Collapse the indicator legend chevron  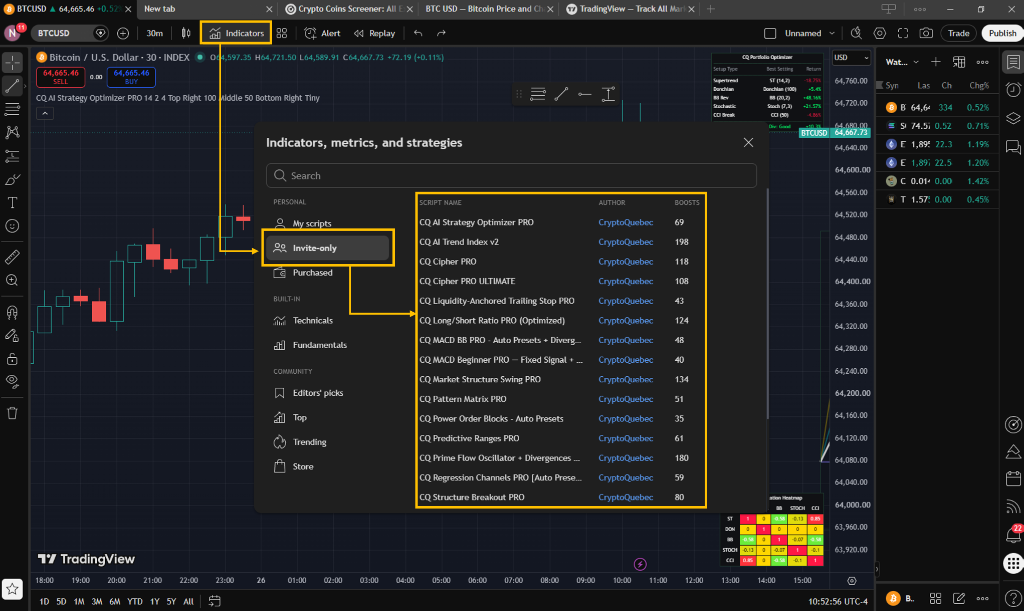[x=44, y=114]
